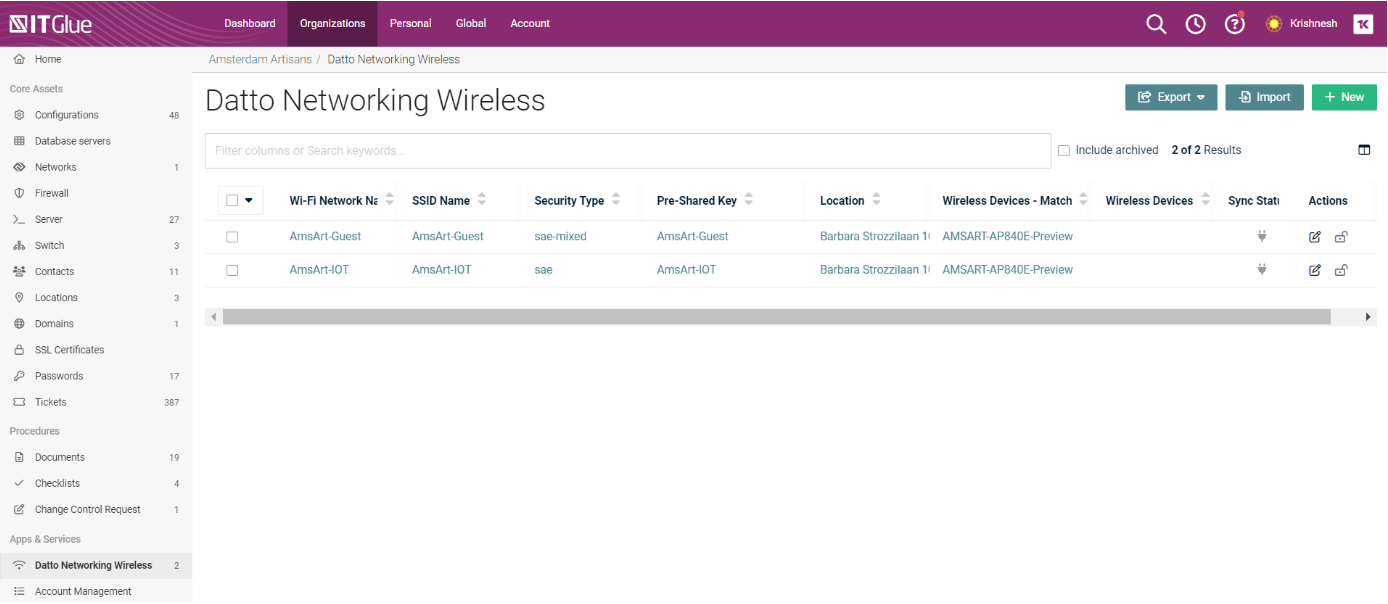Sort by Security Type column arrows
Image resolution: width=1388 pixels, height=604 pixels.
pos(616,200)
